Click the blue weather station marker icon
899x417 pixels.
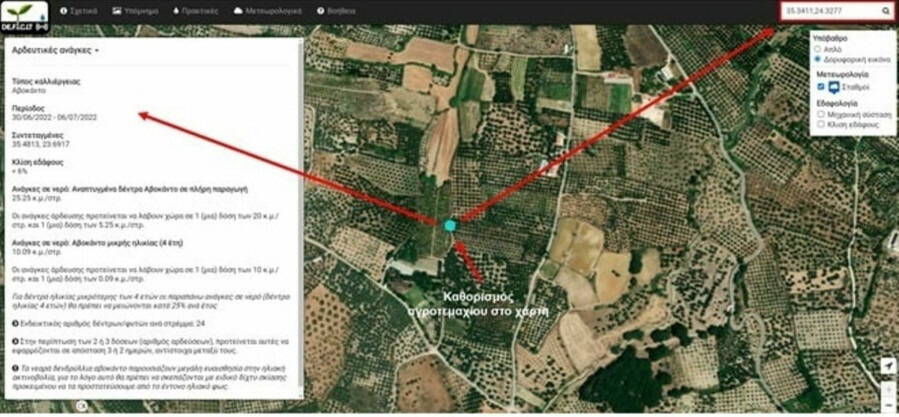[x=834, y=87]
